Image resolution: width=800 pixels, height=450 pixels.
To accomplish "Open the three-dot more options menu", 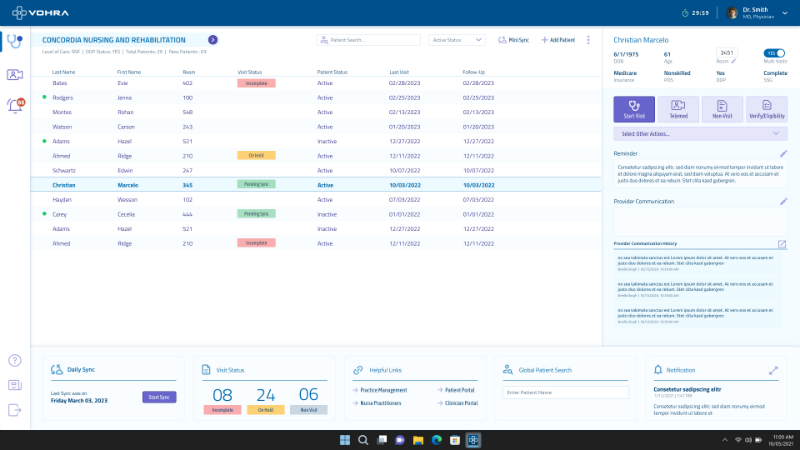I will pyautogui.click(x=590, y=40).
